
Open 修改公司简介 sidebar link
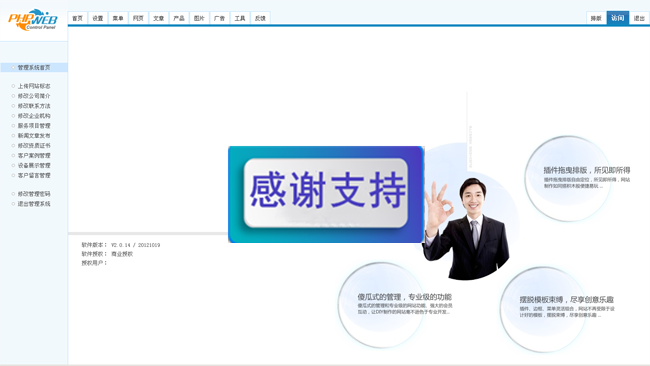click(x=34, y=96)
